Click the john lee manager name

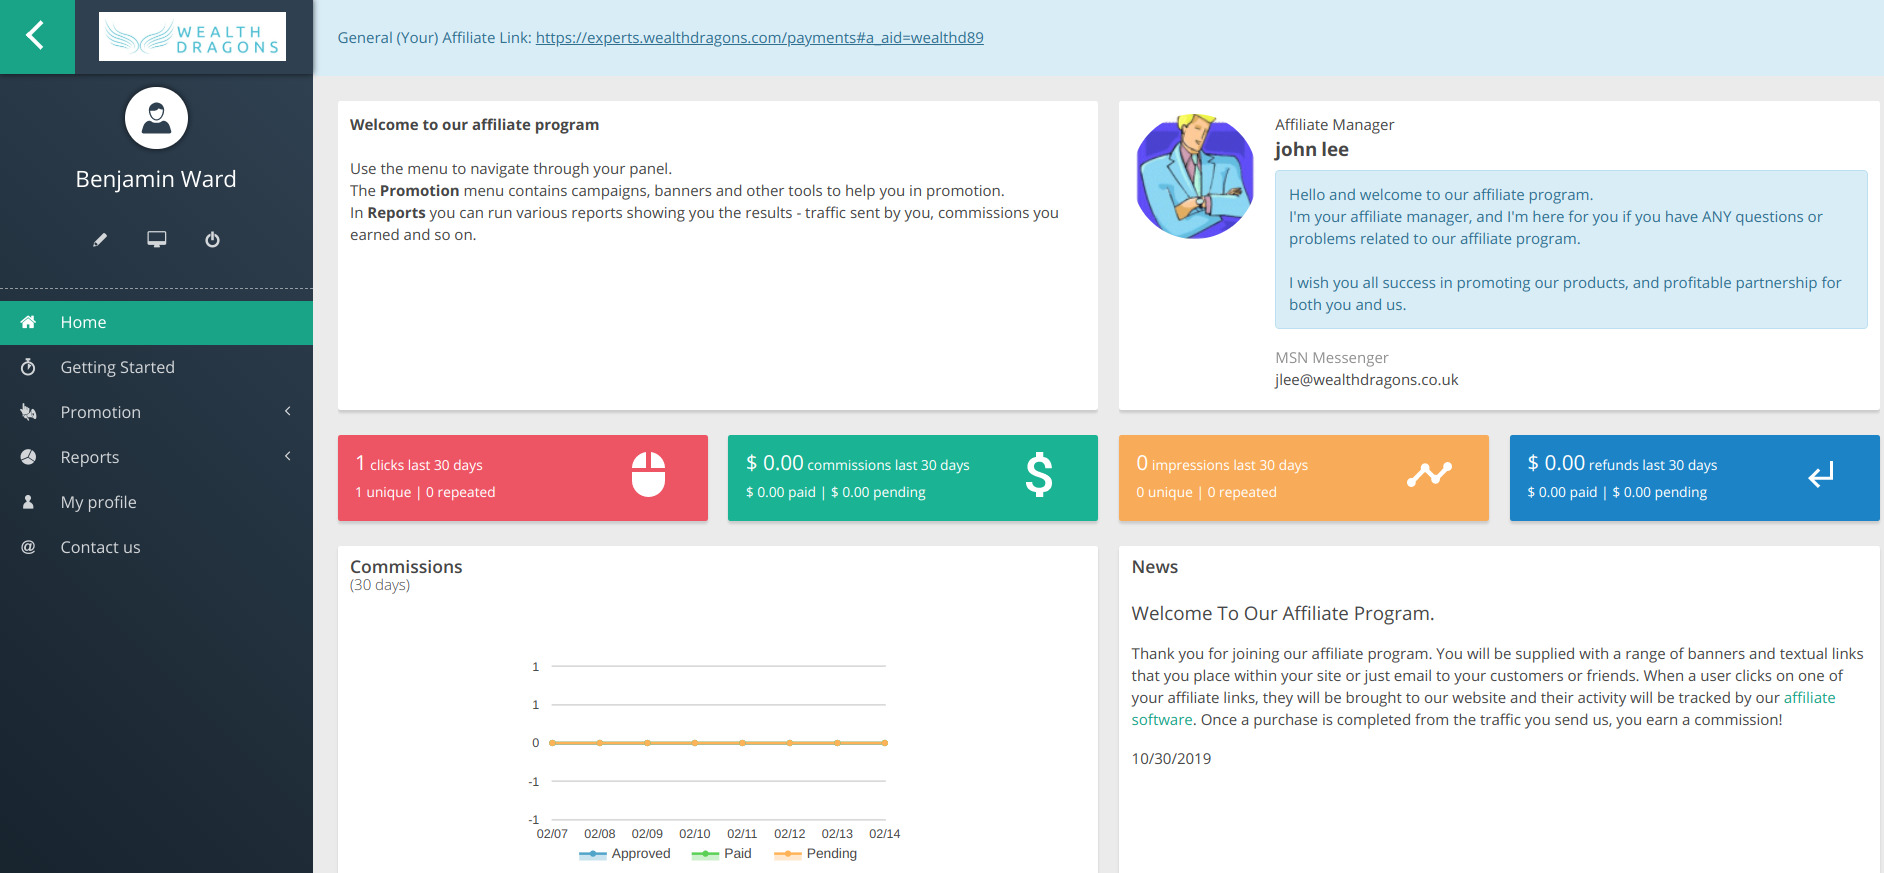click(1312, 150)
